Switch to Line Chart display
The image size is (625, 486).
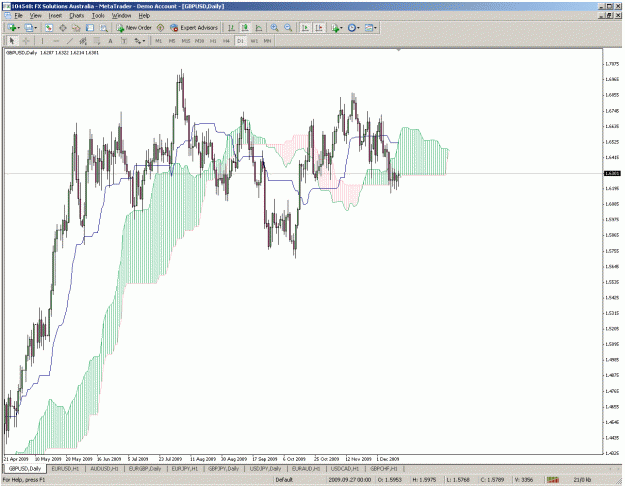[x=259, y=28]
